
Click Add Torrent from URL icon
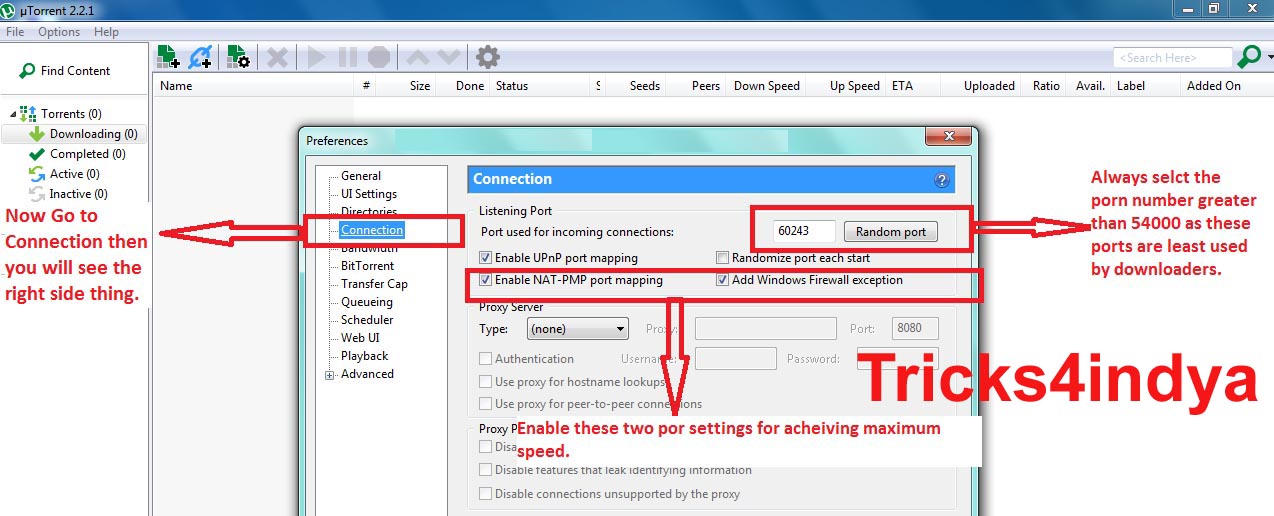pyautogui.click(x=200, y=57)
